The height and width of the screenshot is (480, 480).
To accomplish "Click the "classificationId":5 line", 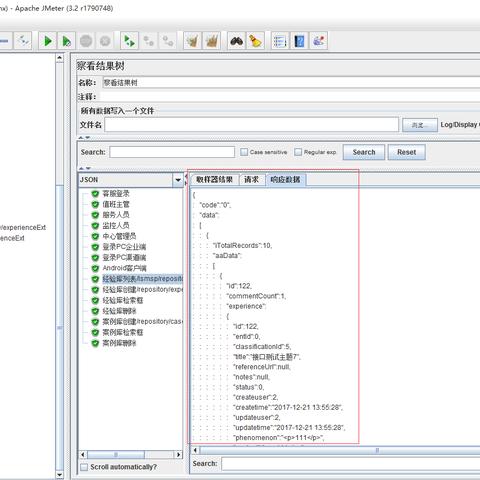I will tap(263, 347).
